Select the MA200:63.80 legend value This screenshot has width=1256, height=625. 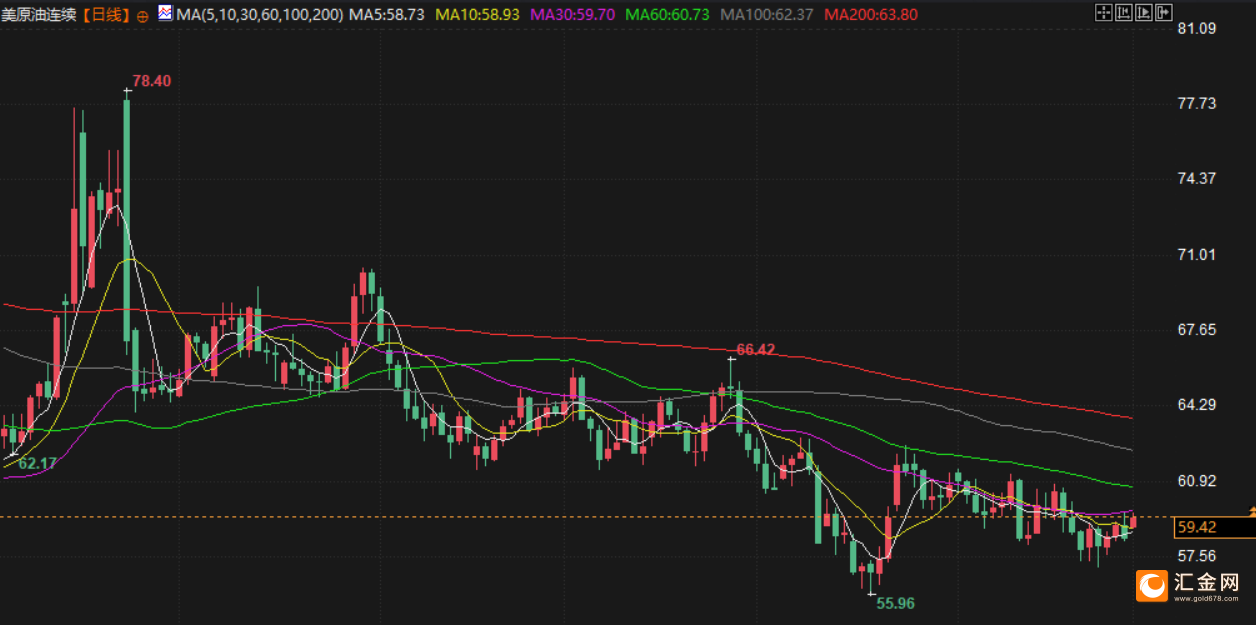click(871, 15)
